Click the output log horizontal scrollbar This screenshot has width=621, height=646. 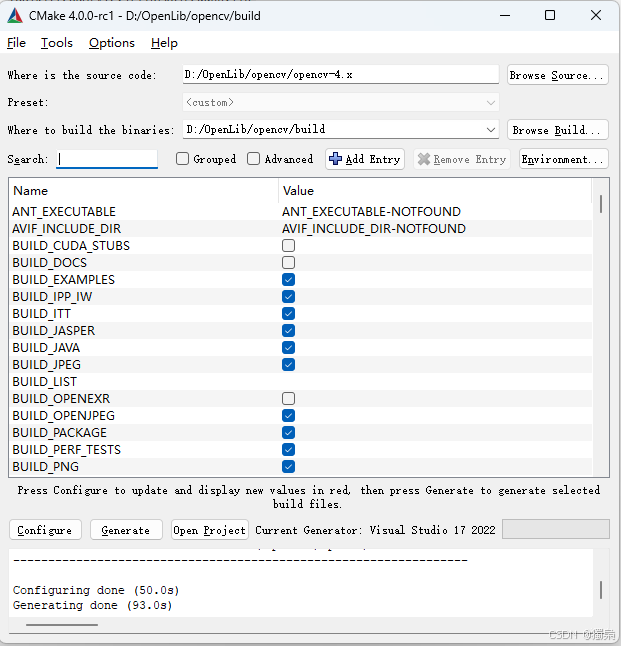click(x=62, y=625)
